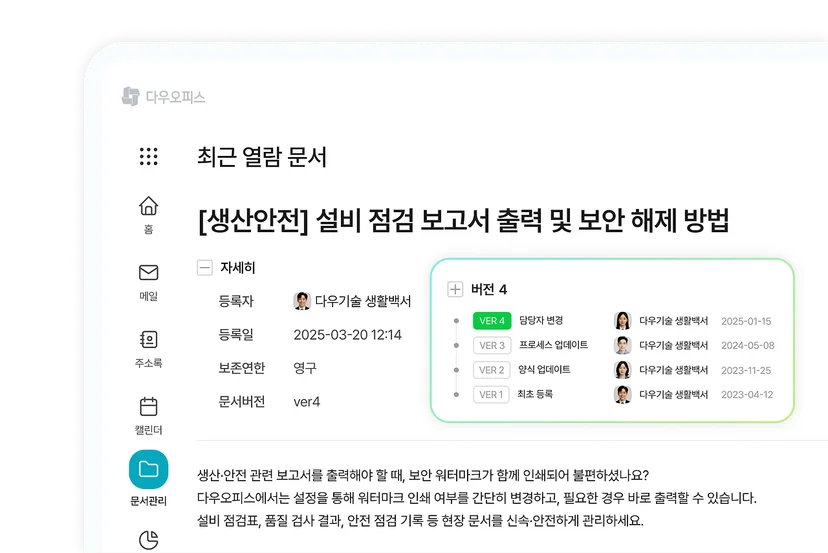Click the author avatar in VER 4 row
Image resolution: width=828 pixels, height=553 pixels.
coord(623,321)
